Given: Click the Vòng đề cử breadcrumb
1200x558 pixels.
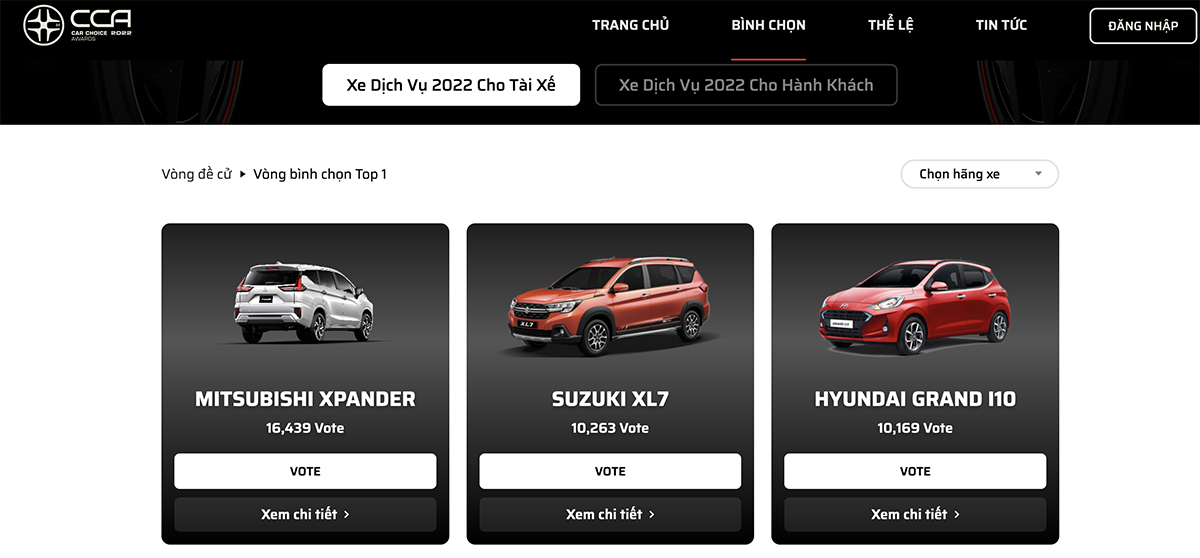Looking at the screenshot, I should [196, 174].
